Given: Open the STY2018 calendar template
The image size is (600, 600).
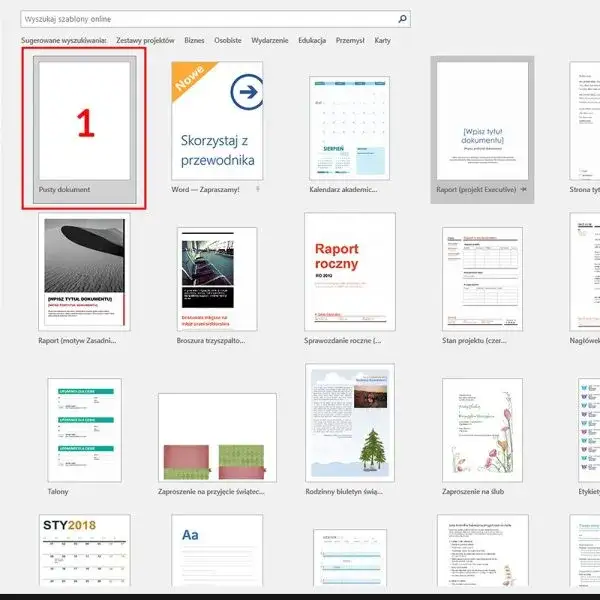Looking at the screenshot, I should click(85, 550).
